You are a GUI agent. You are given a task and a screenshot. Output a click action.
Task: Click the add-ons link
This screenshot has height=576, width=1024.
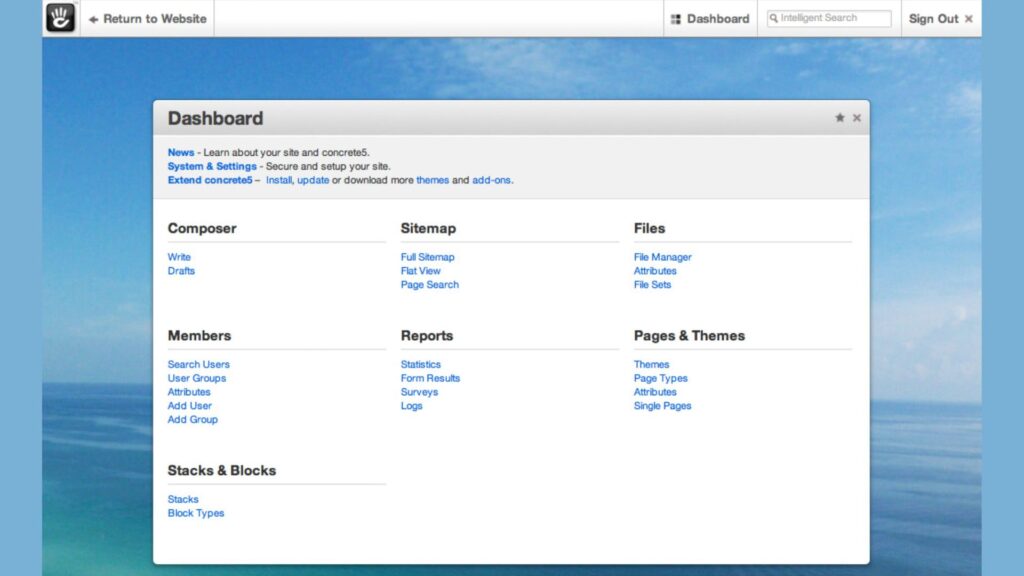[491, 180]
